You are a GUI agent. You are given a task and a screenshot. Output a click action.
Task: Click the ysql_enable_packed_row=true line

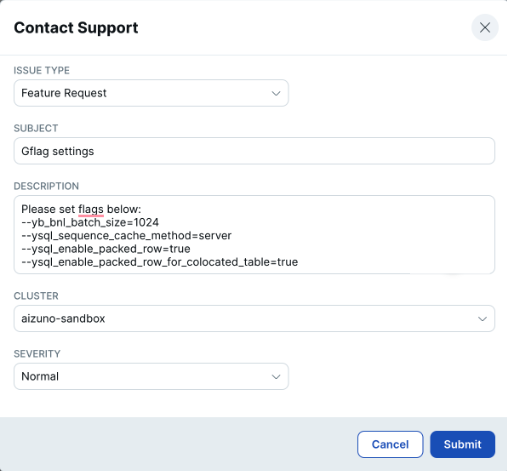pos(106,249)
